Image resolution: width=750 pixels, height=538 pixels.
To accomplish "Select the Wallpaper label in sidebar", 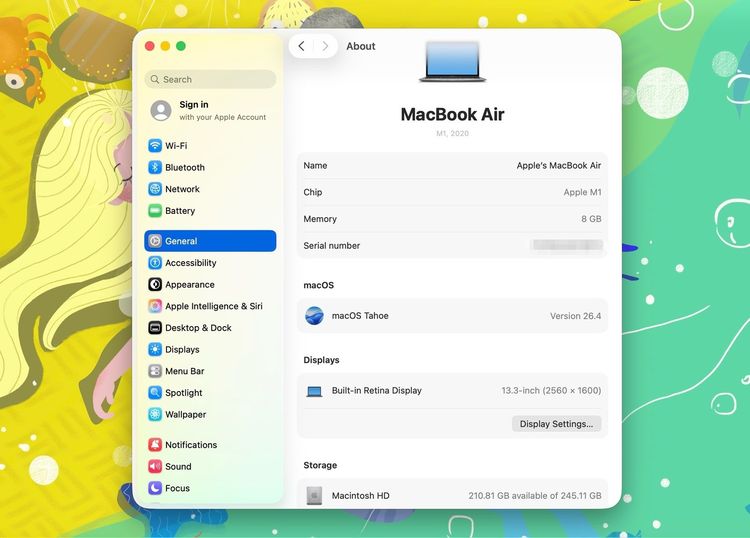I will tap(186, 415).
